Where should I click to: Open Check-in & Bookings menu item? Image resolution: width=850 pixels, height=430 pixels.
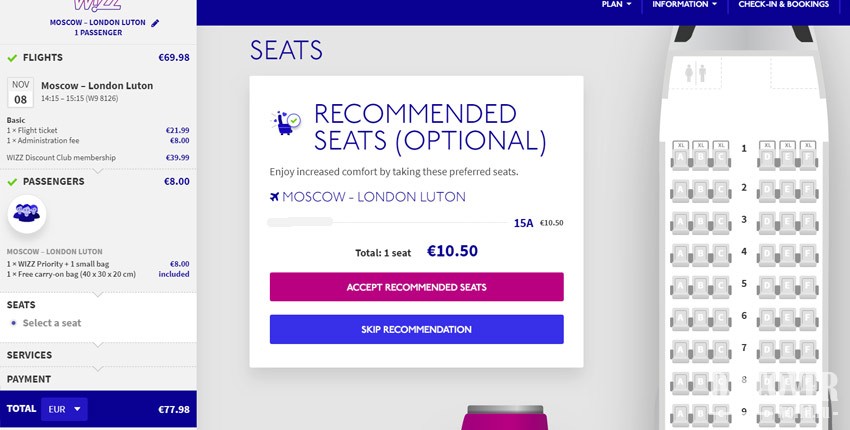(x=783, y=5)
